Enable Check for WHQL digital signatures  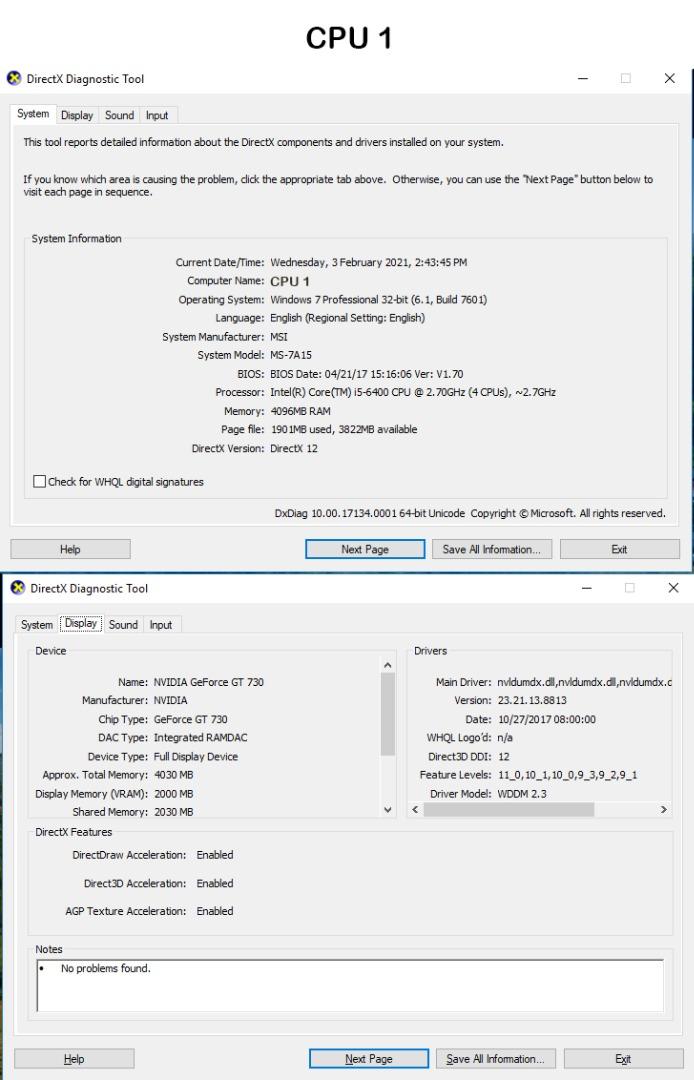click(x=40, y=482)
